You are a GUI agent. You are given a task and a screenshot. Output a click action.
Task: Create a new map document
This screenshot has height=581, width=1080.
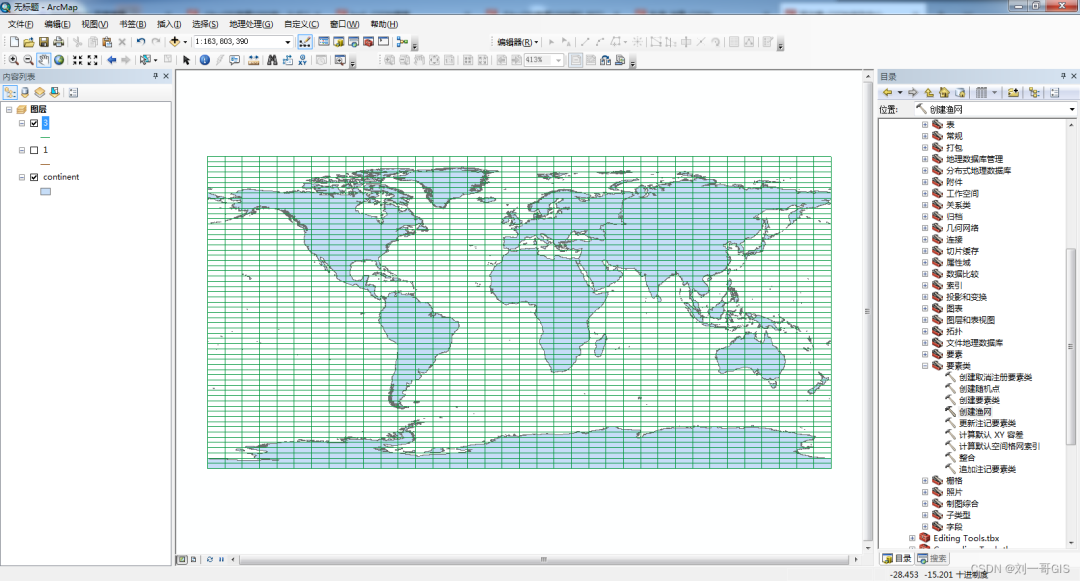(14, 42)
